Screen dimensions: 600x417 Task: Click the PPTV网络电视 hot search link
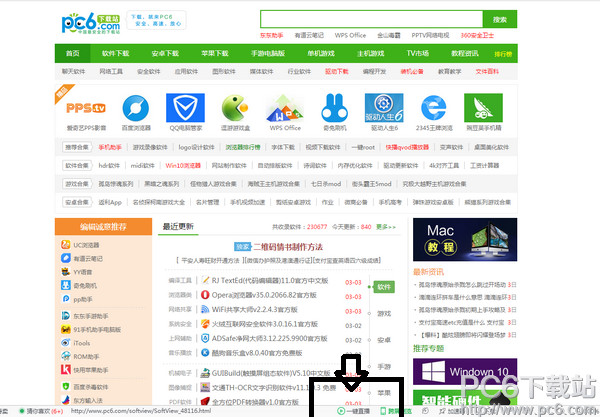[430, 35]
